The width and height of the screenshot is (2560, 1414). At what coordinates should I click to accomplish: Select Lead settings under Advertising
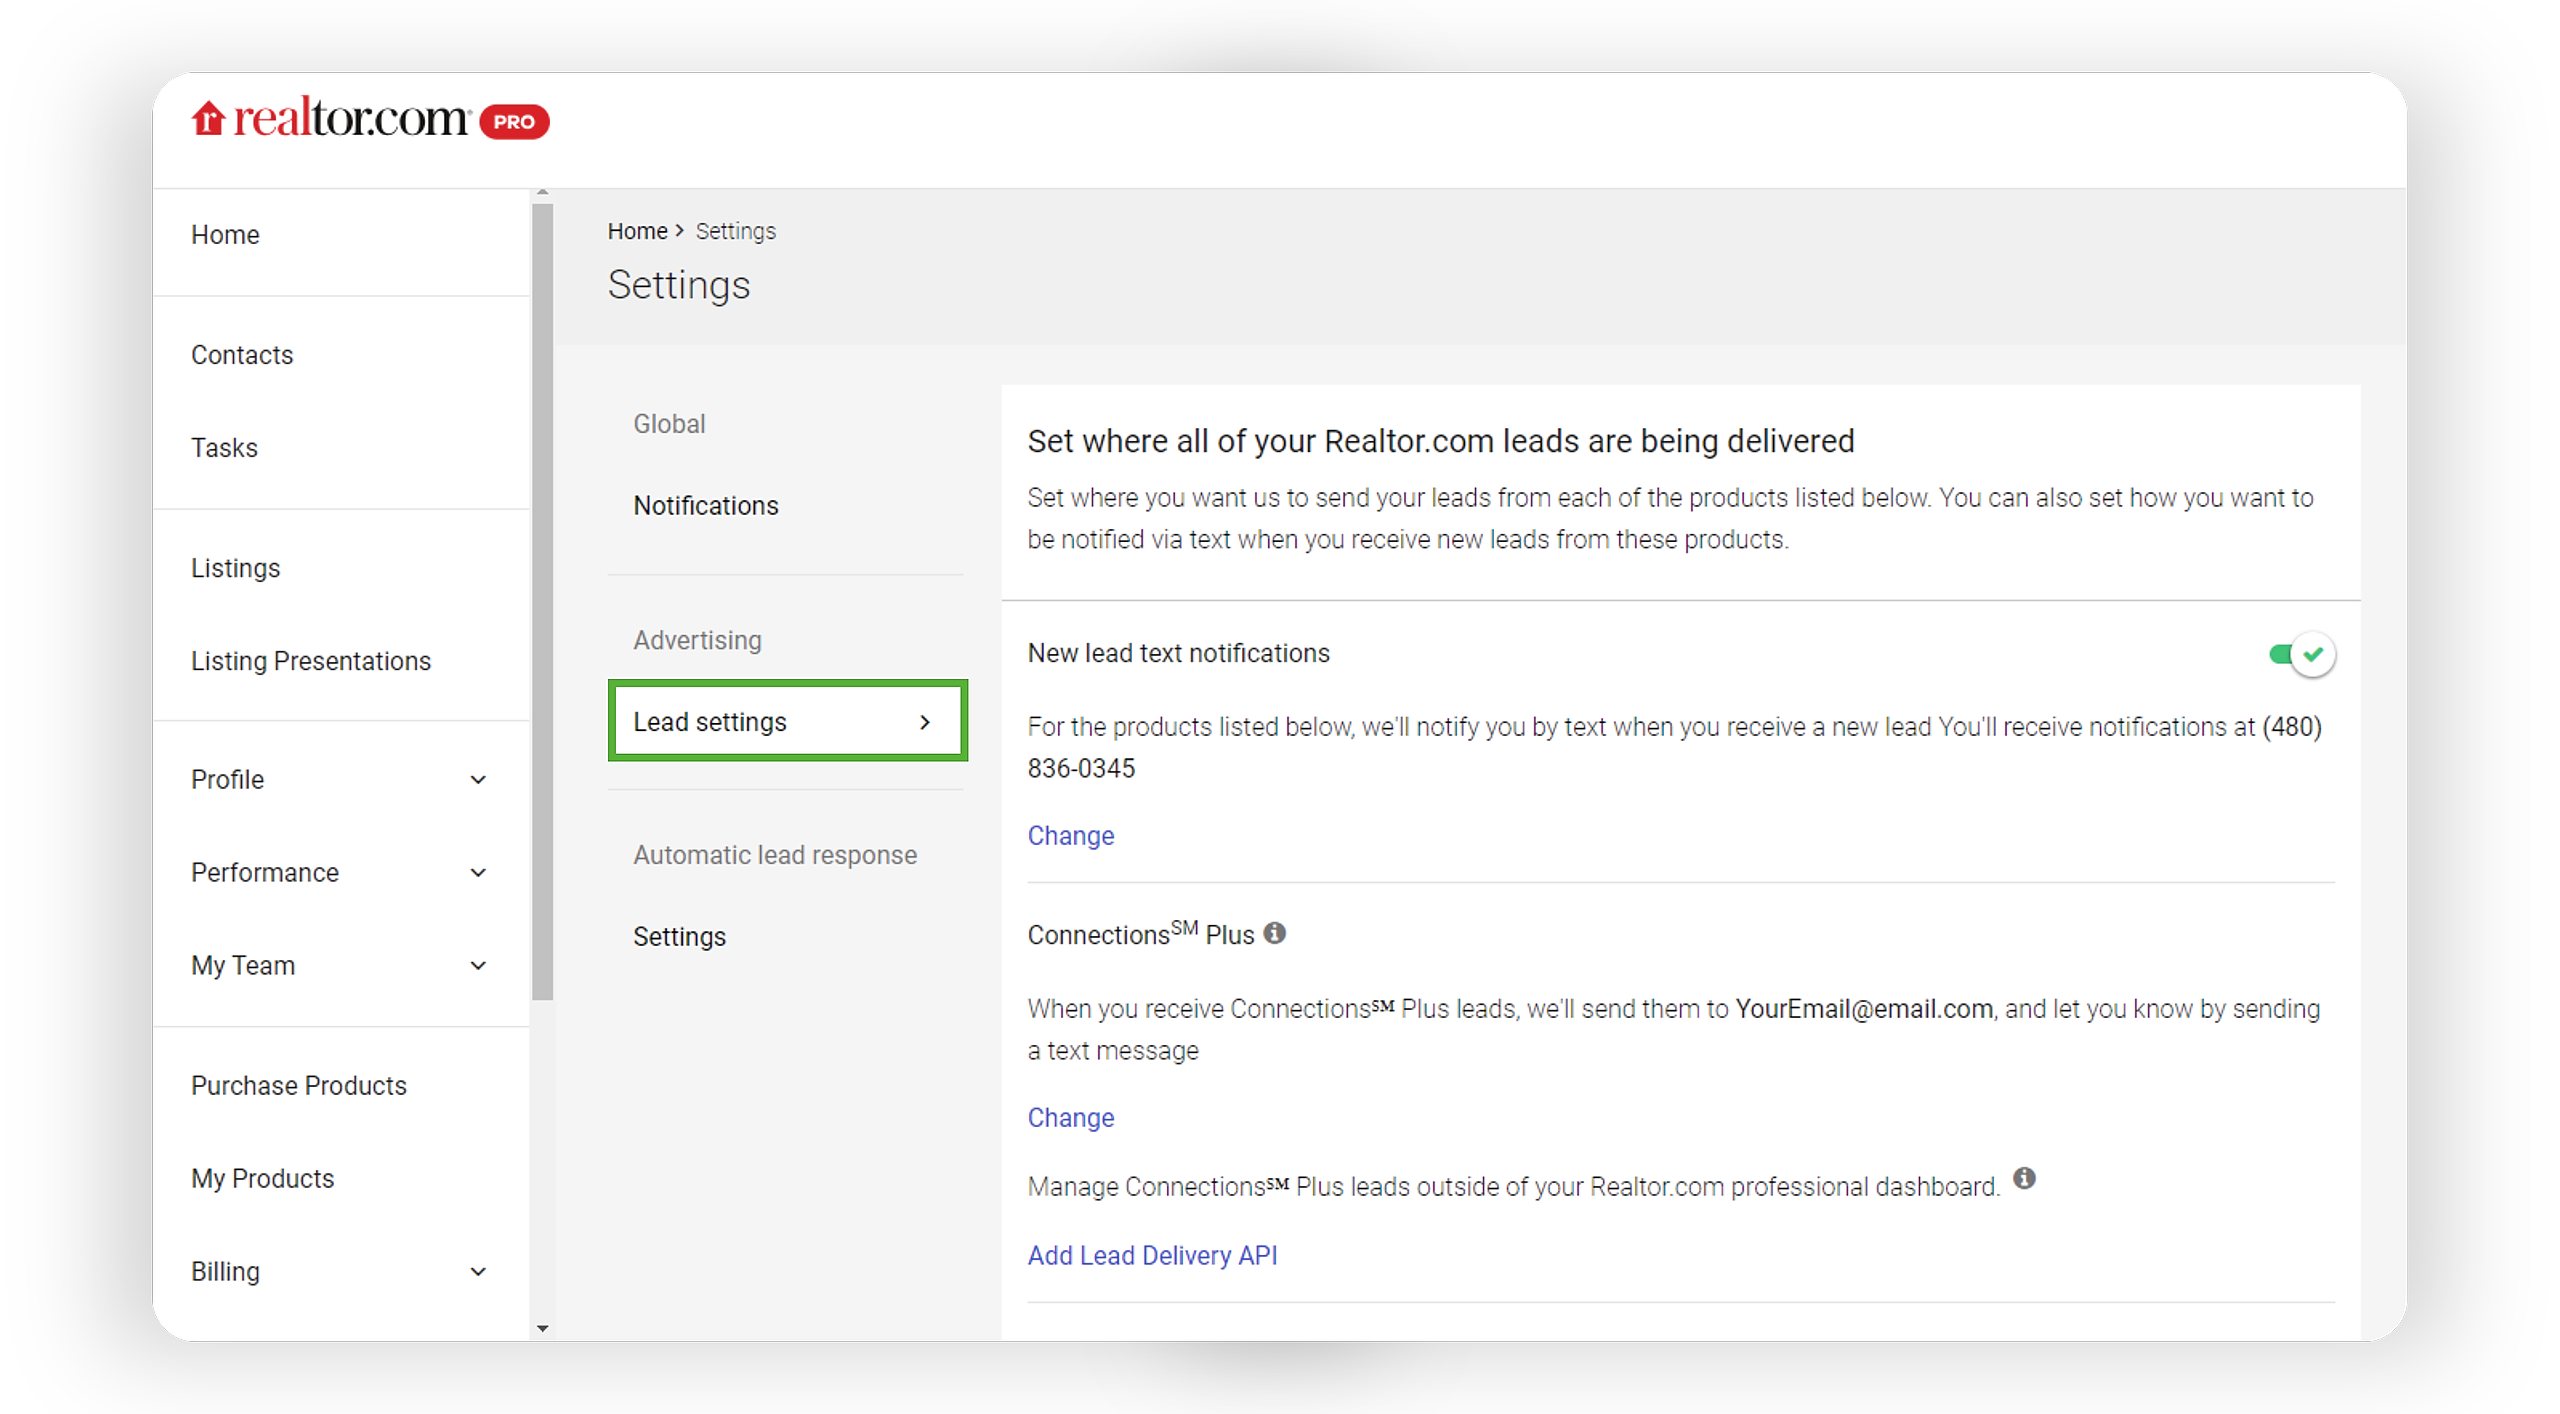(788, 721)
